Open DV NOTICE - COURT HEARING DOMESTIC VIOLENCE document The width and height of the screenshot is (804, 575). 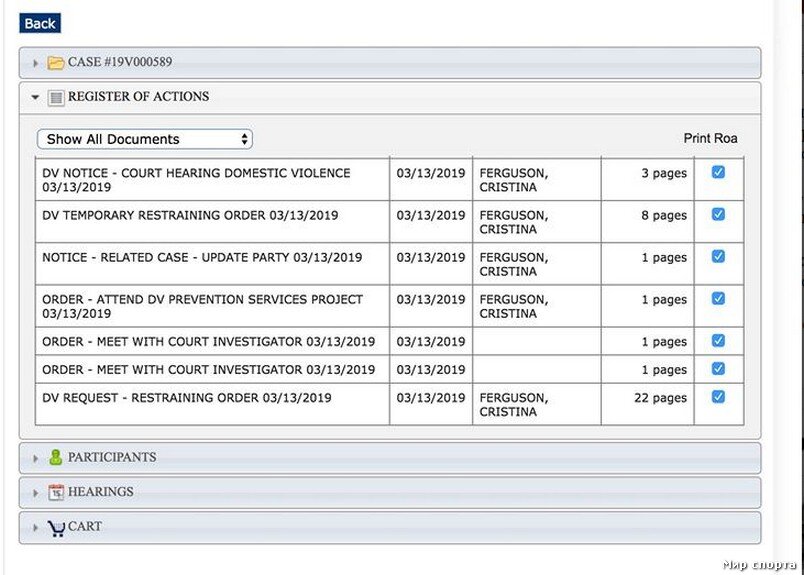[x=196, y=180]
